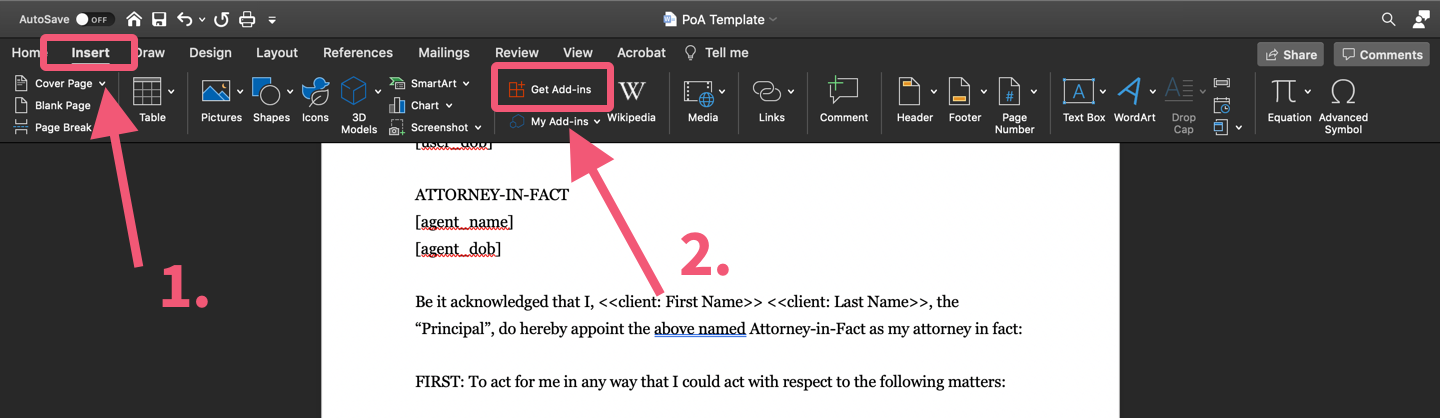The image size is (1440, 418).
Task: Click the Save floppy disk icon
Action: (159, 19)
